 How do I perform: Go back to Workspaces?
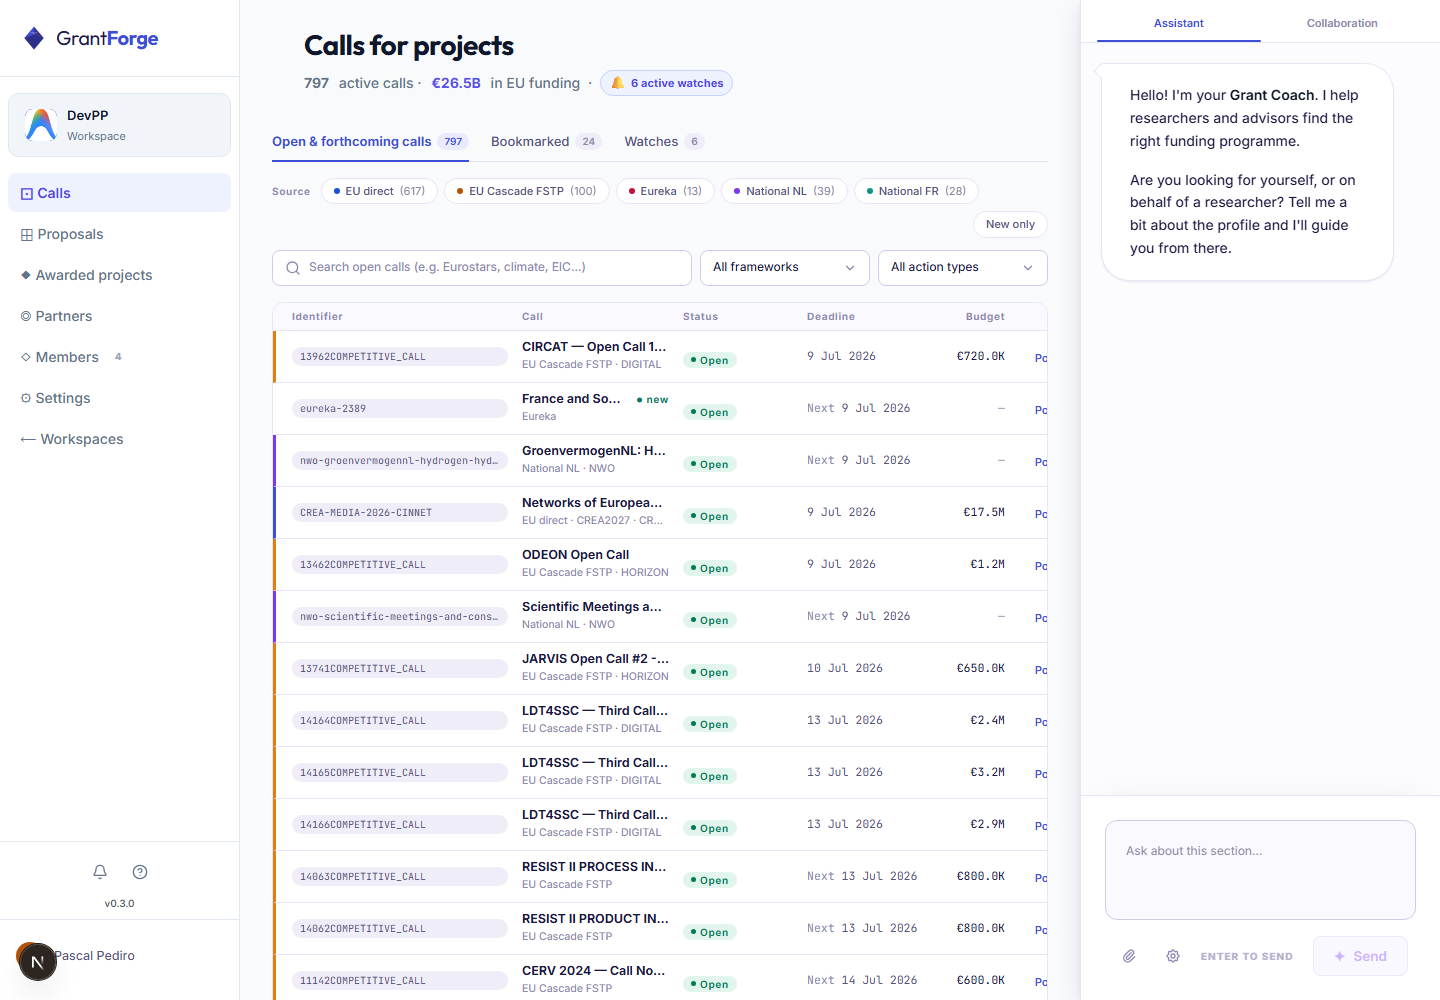click(x=119, y=439)
